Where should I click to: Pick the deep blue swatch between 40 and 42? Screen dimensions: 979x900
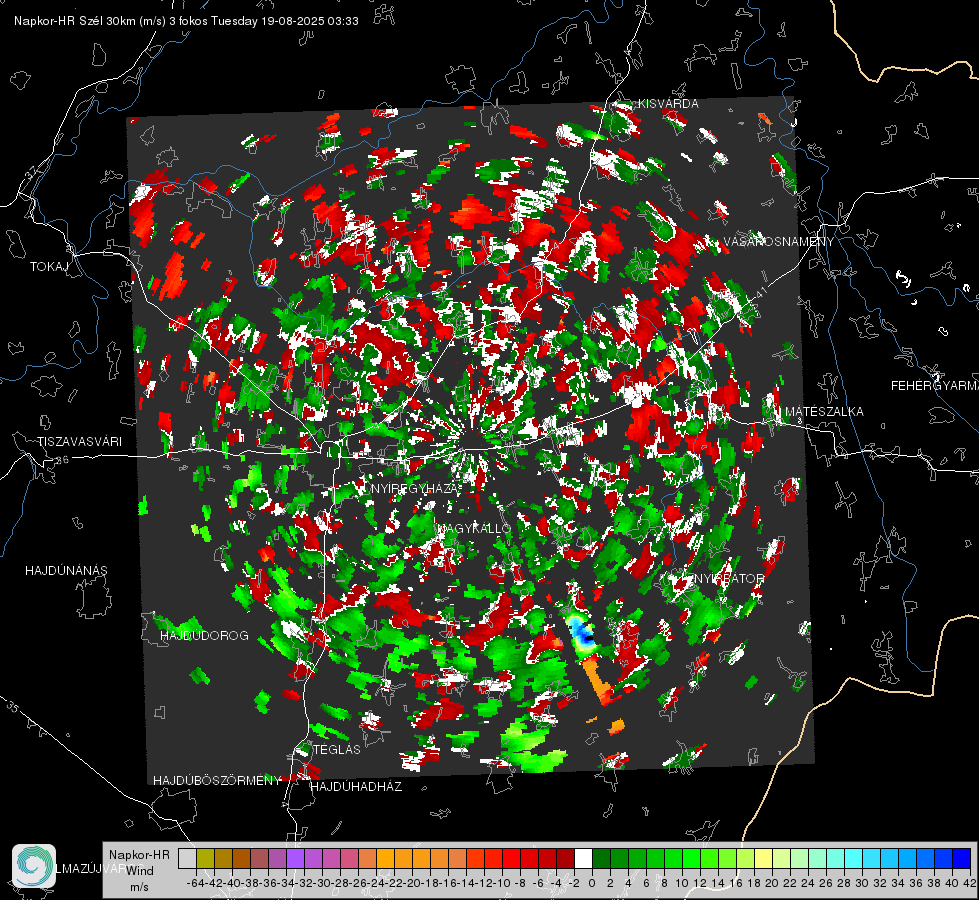coord(961,858)
